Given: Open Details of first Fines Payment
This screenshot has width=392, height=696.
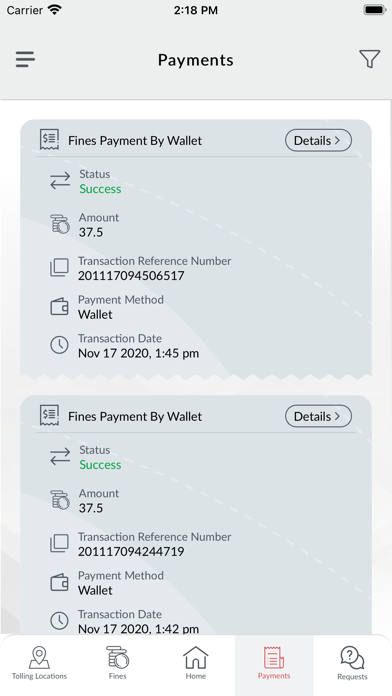Looking at the screenshot, I should [318, 140].
